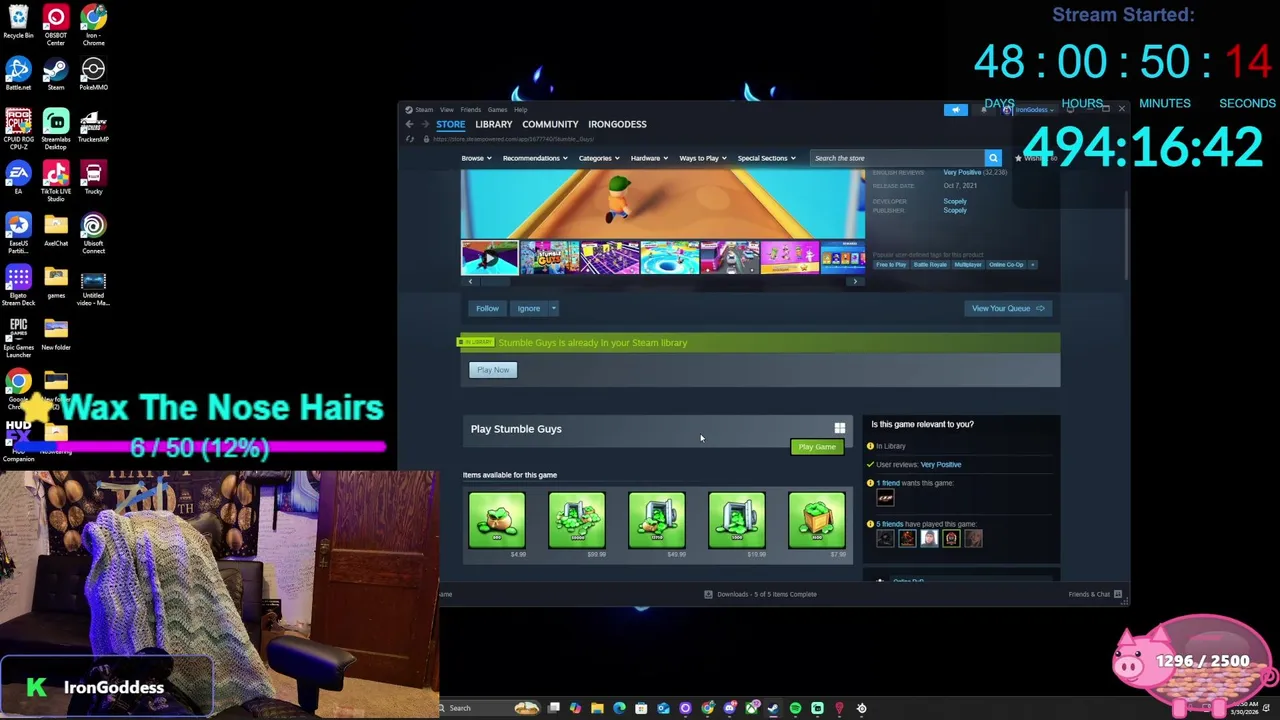
Task: Expand the Ways to Play dropdown
Action: pos(702,158)
